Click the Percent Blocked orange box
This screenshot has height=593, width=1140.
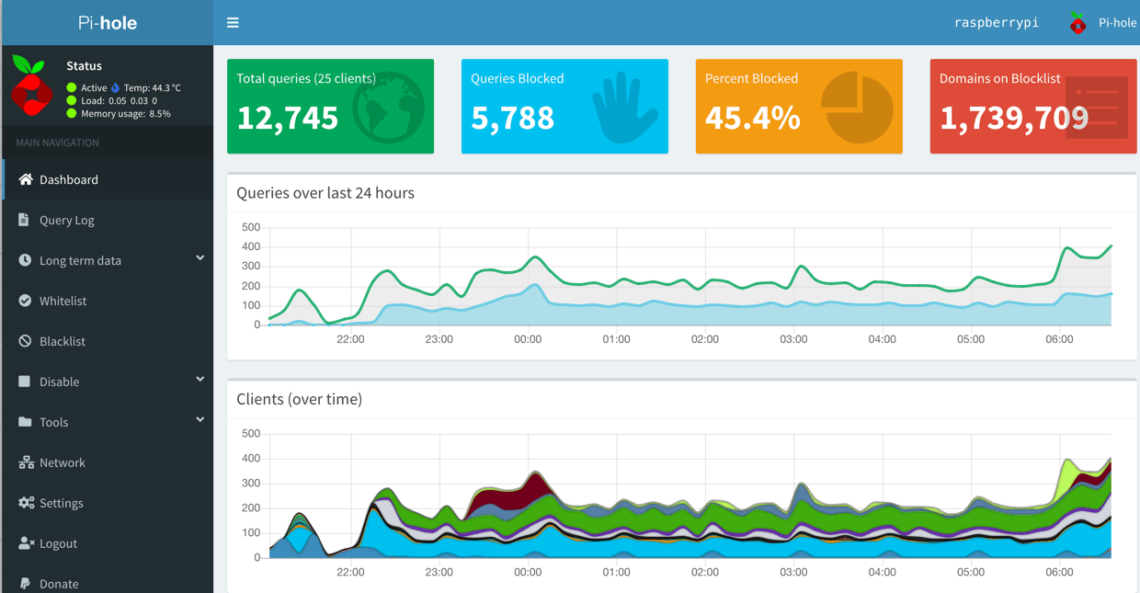[x=798, y=106]
